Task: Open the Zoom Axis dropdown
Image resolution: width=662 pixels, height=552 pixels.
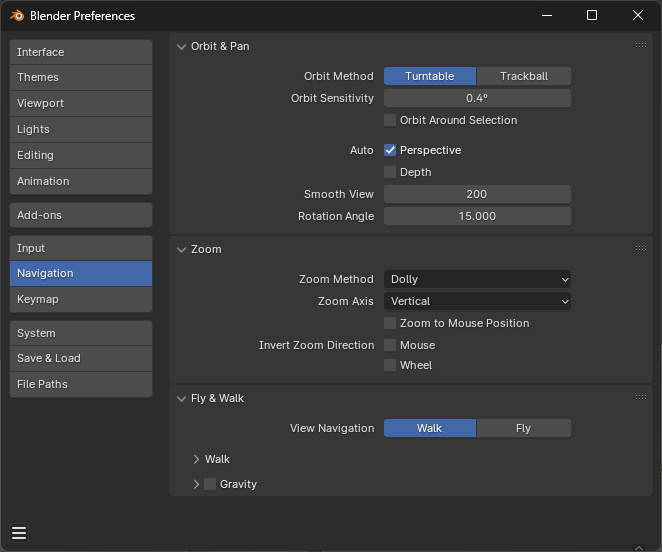Action: click(x=477, y=301)
